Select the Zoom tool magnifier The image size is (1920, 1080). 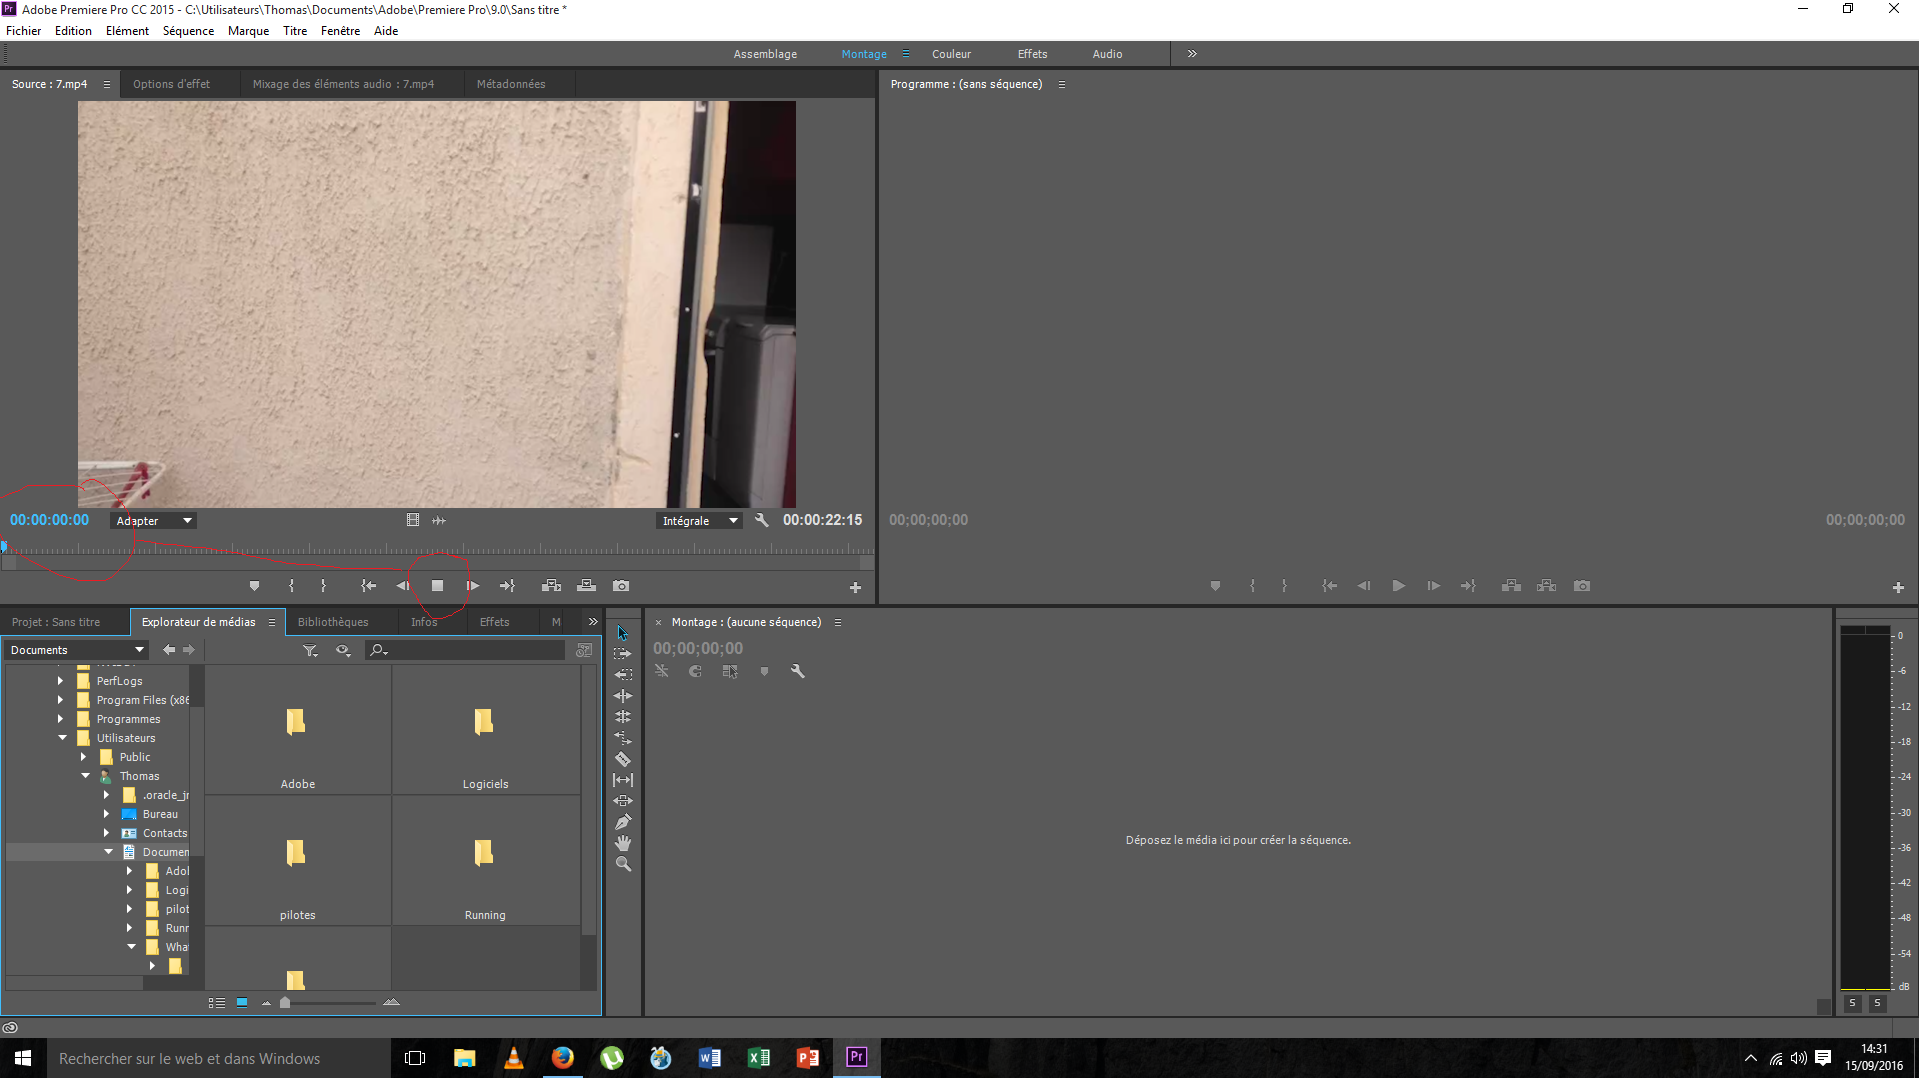[x=623, y=864]
